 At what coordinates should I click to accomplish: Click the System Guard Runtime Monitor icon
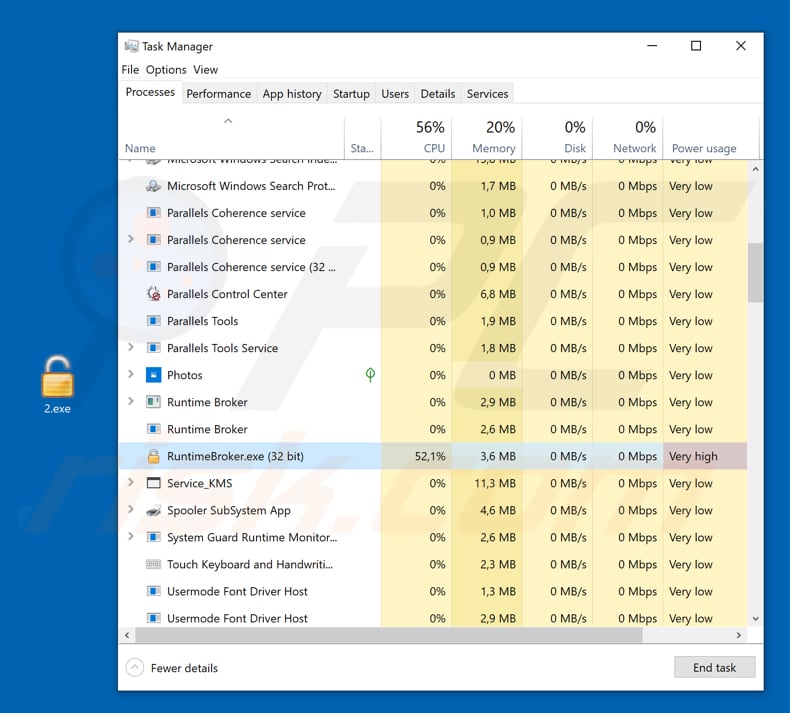pyautogui.click(x=154, y=537)
